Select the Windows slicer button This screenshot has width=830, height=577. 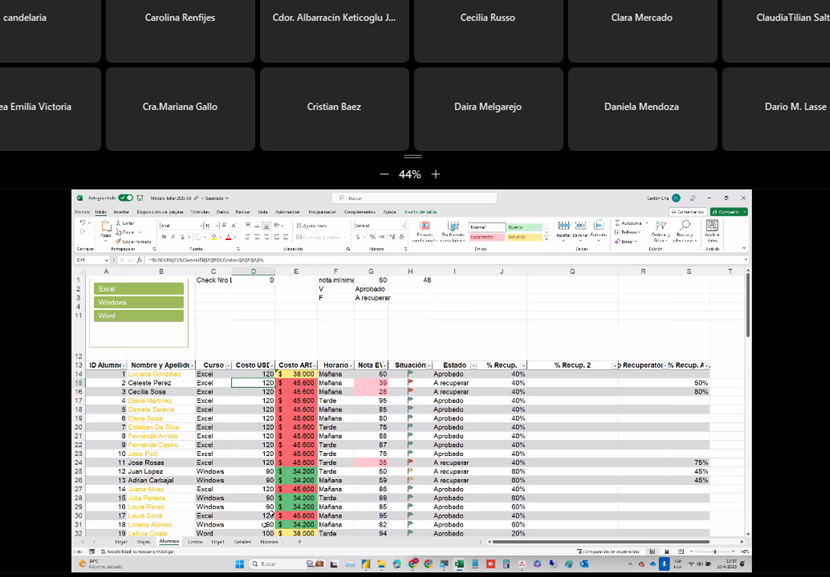pyautogui.click(x=139, y=302)
